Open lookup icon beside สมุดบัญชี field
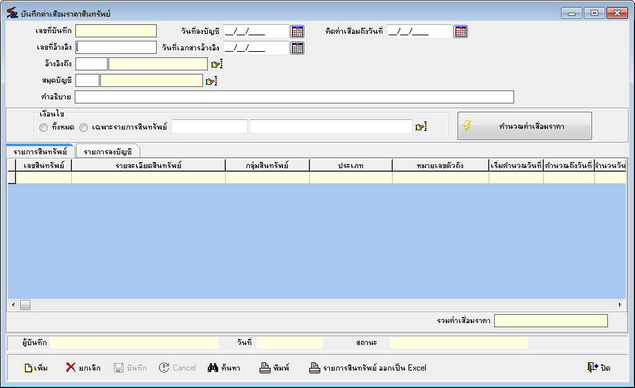The width and height of the screenshot is (635, 388). [211, 81]
